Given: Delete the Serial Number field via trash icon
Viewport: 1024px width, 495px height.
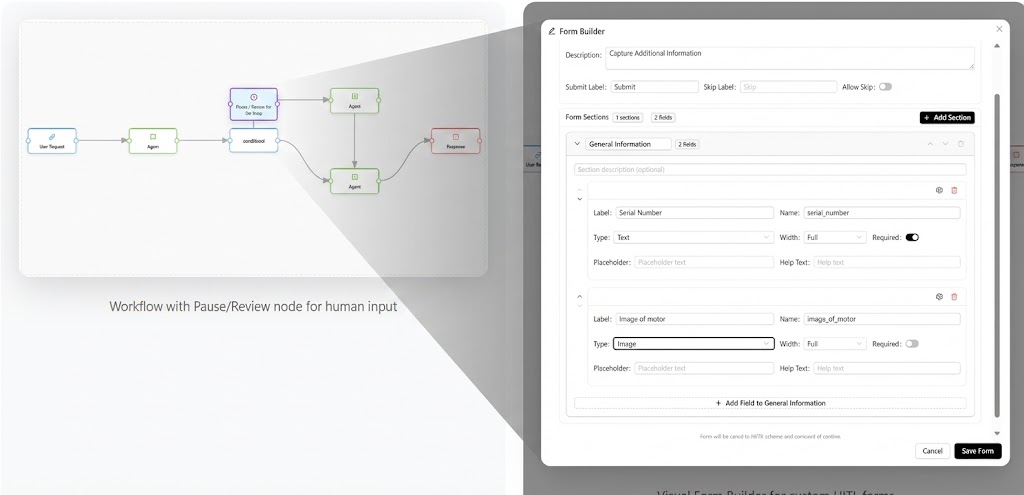Looking at the screenshot, I should click(954, 190).
